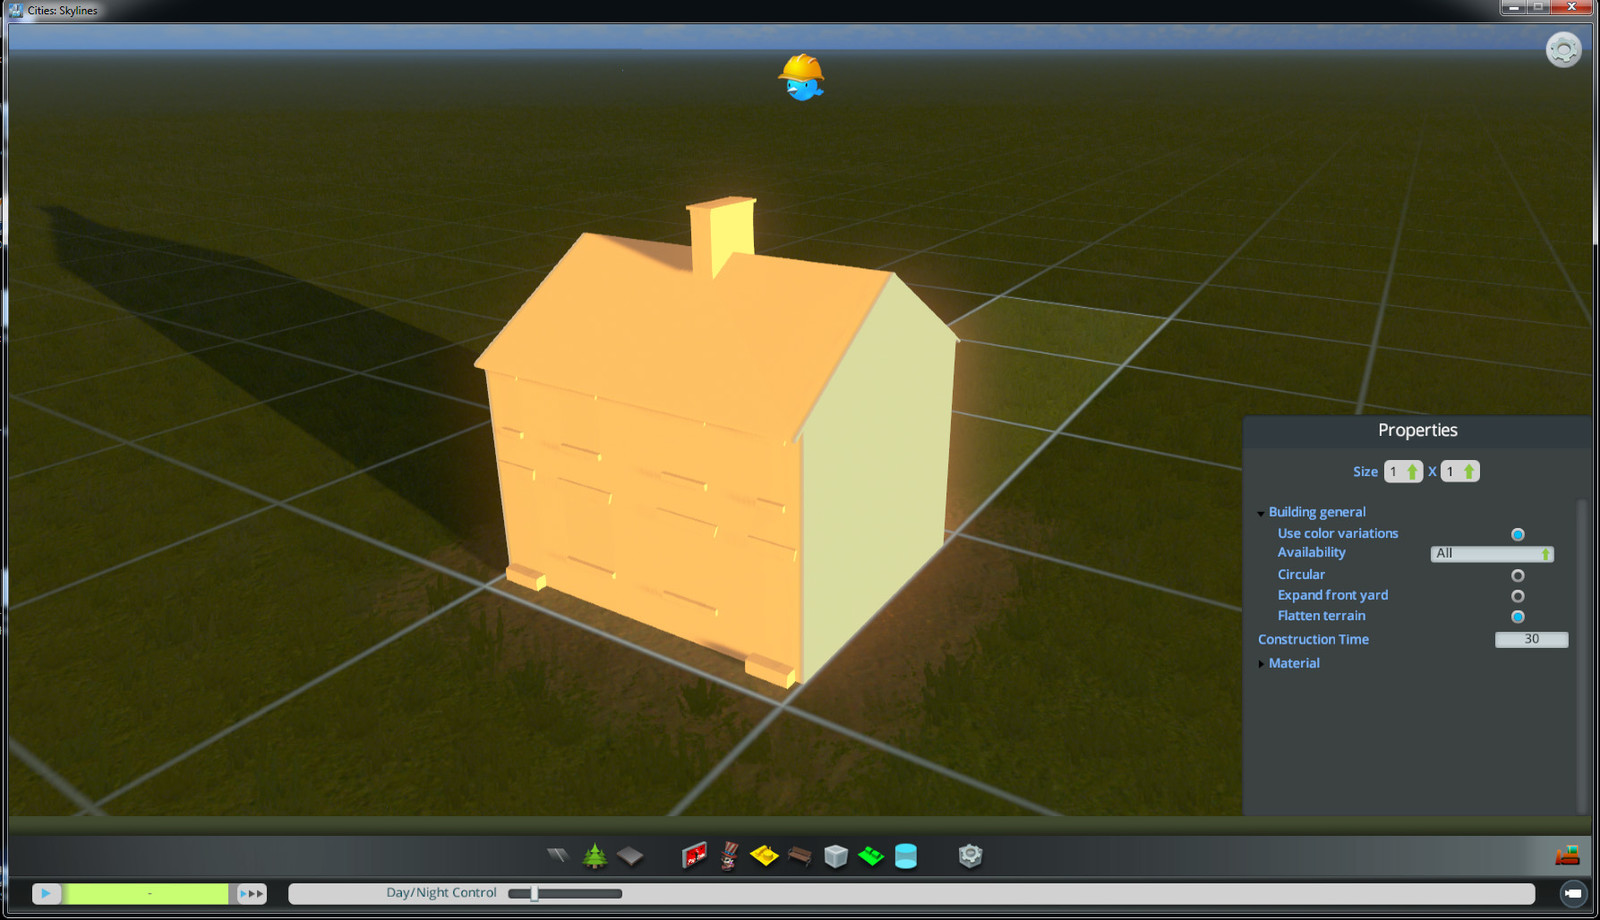
Task: Toggle the Circular option
Action: pyautogui.click(x=1518, y=575)
